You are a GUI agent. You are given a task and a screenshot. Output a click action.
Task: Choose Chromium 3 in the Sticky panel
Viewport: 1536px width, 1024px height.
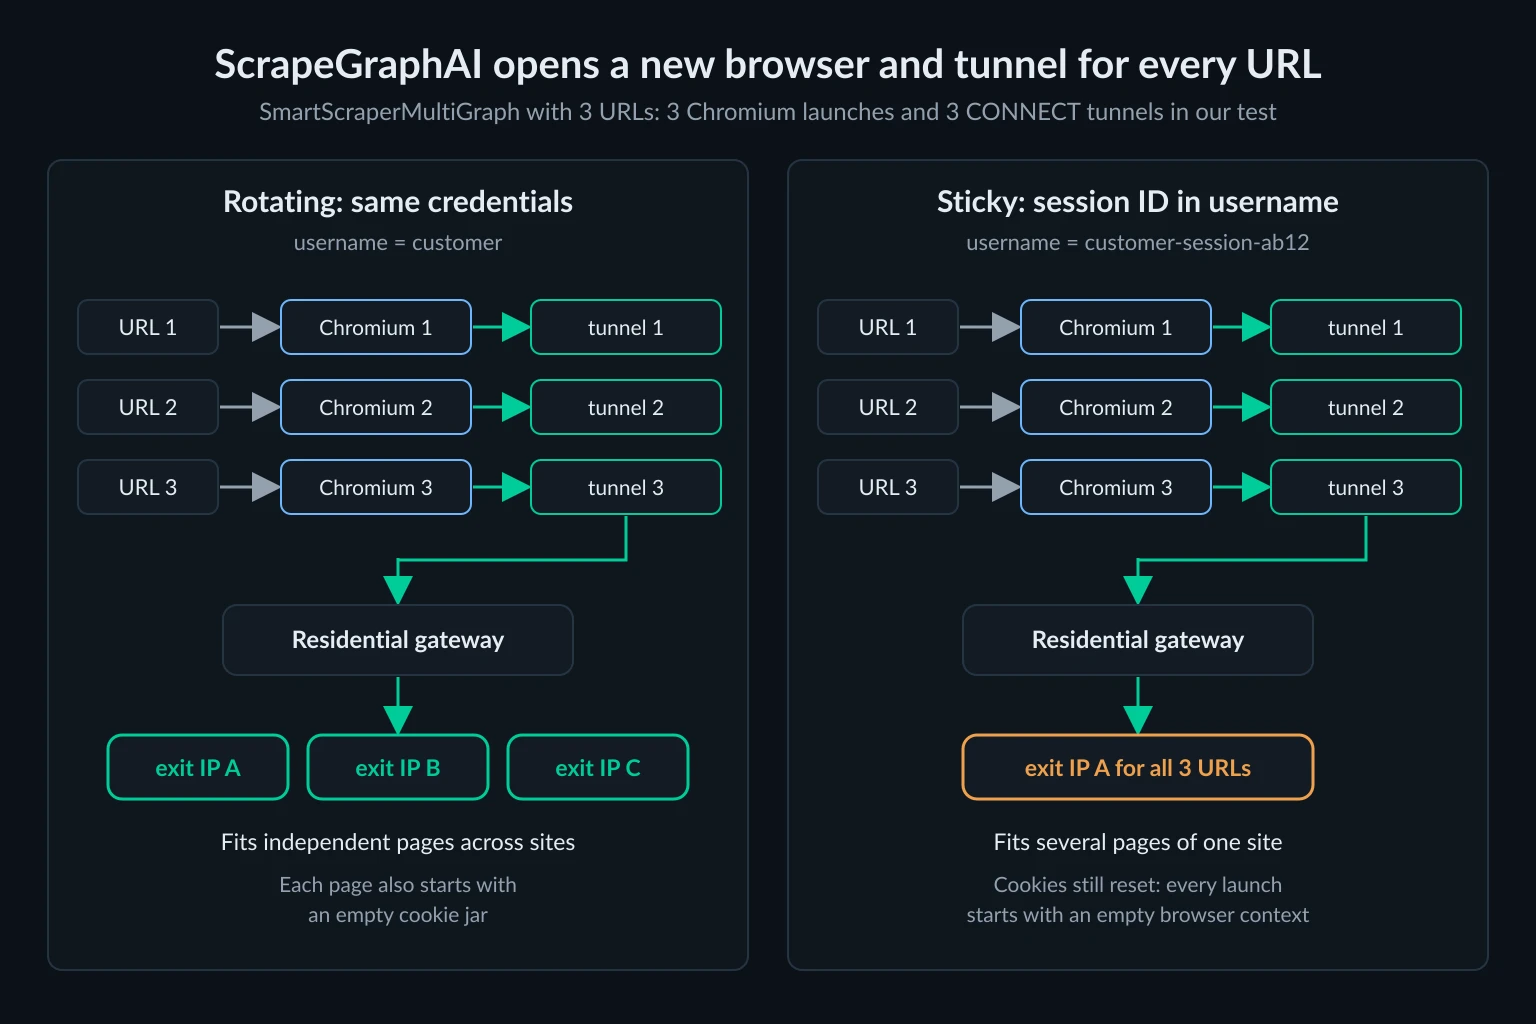tap(1116, 487)
